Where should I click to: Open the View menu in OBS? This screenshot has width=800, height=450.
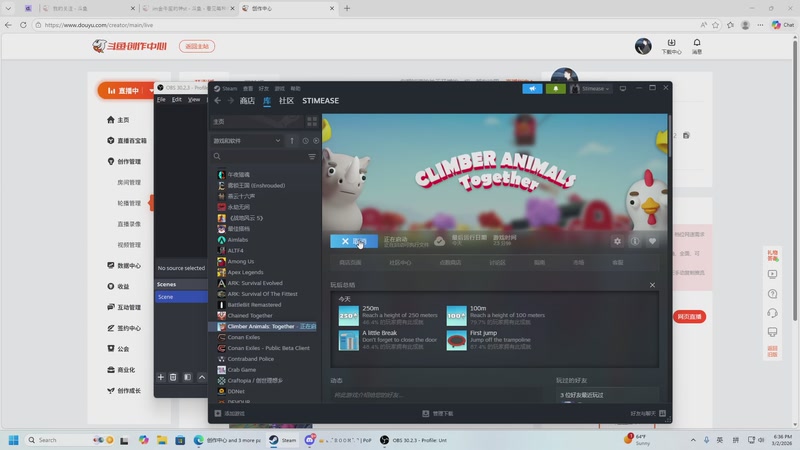click(194, 99)
